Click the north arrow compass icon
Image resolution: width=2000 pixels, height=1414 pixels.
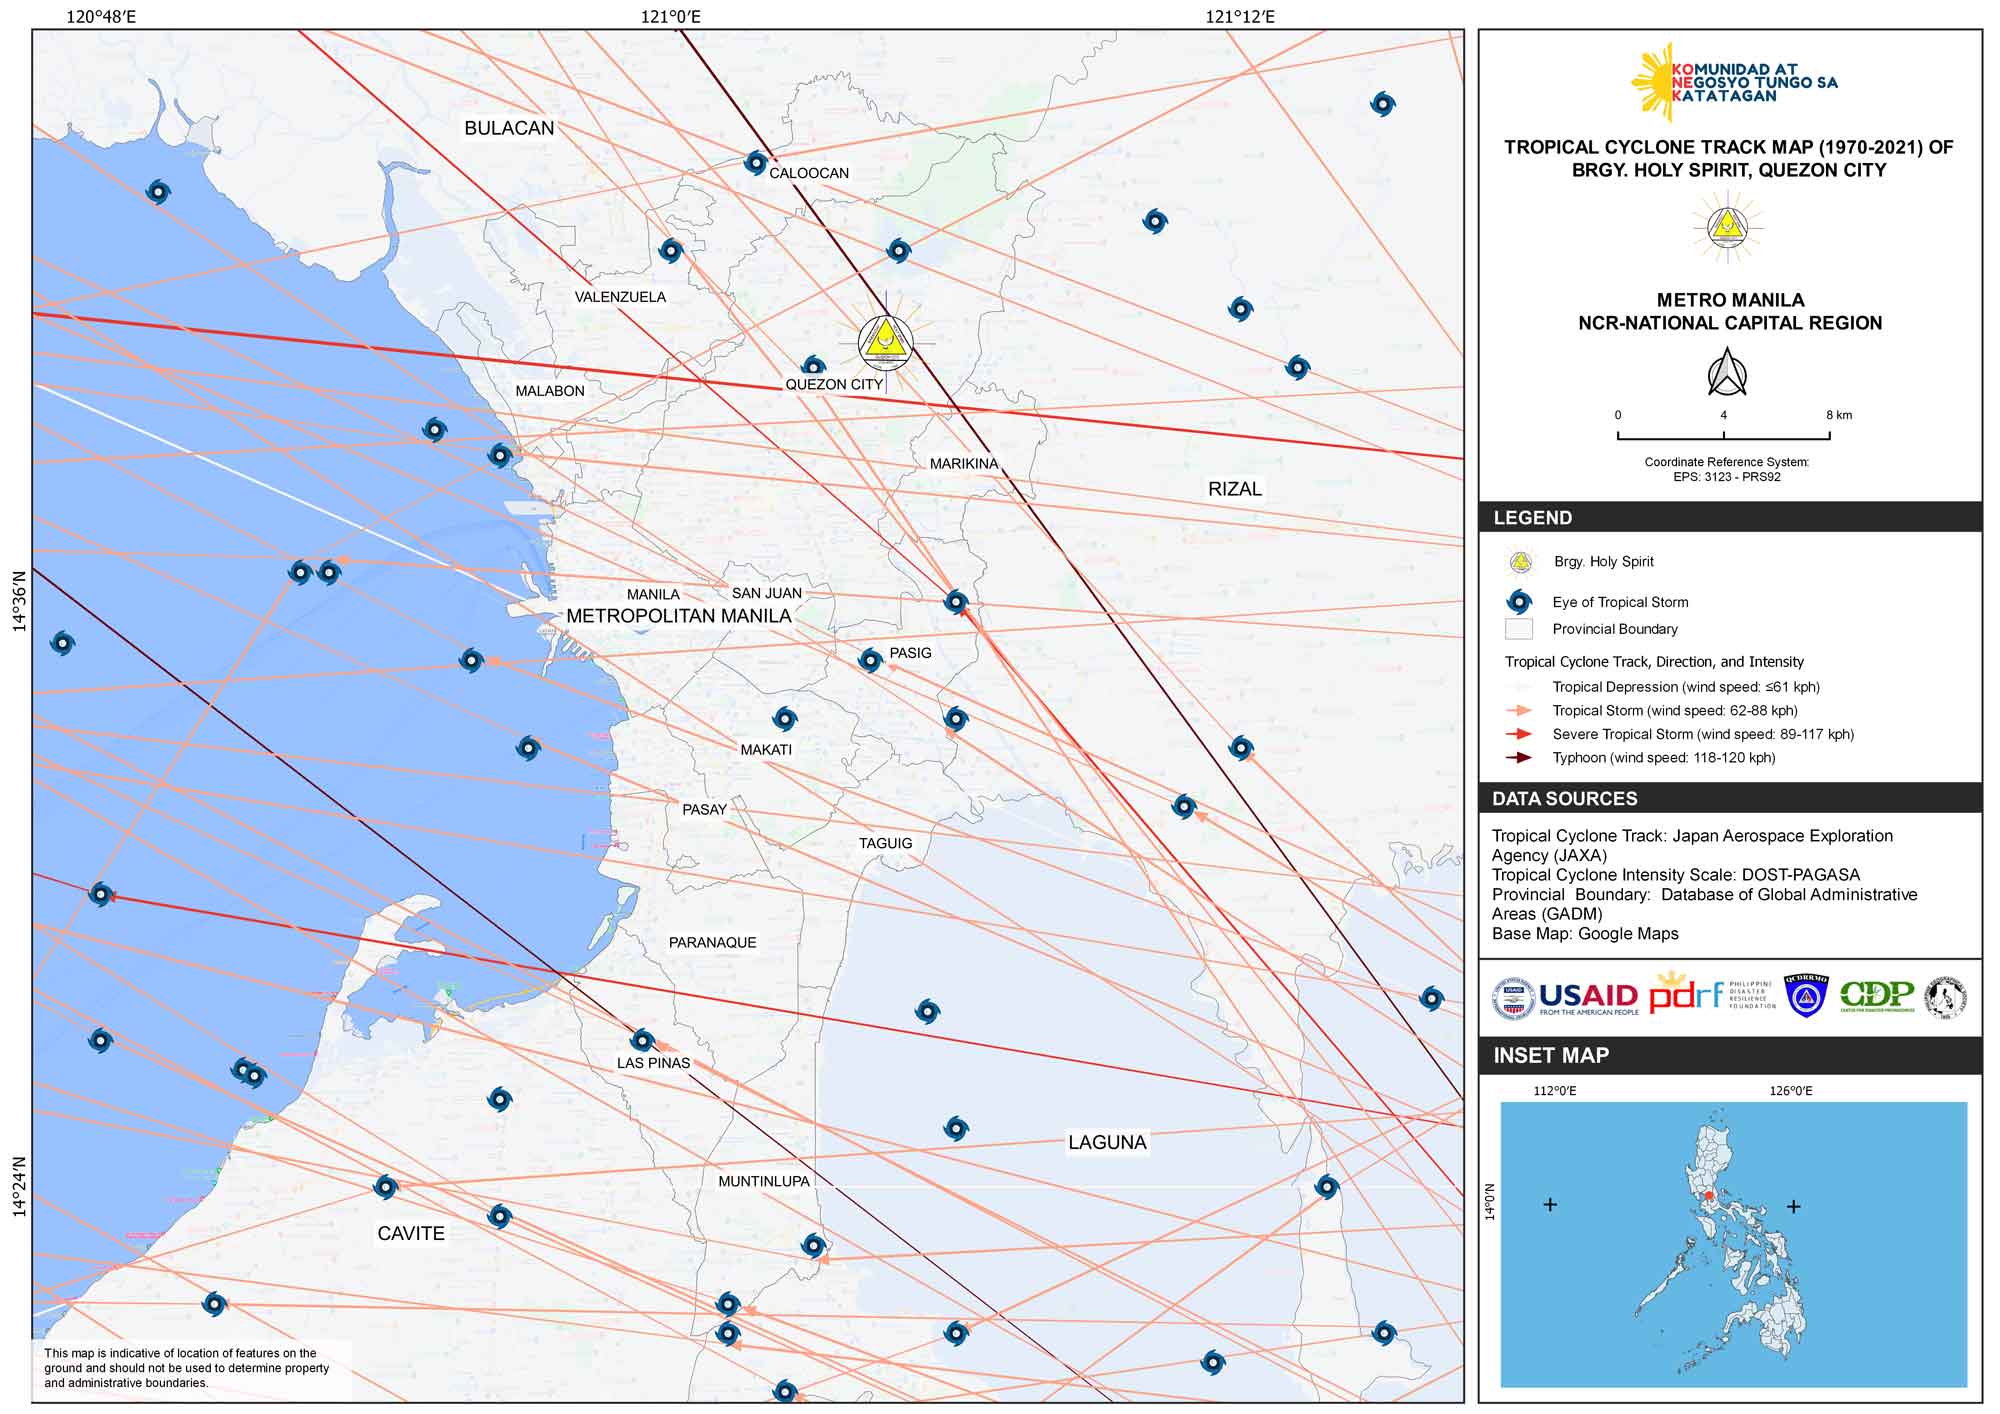1727,373
